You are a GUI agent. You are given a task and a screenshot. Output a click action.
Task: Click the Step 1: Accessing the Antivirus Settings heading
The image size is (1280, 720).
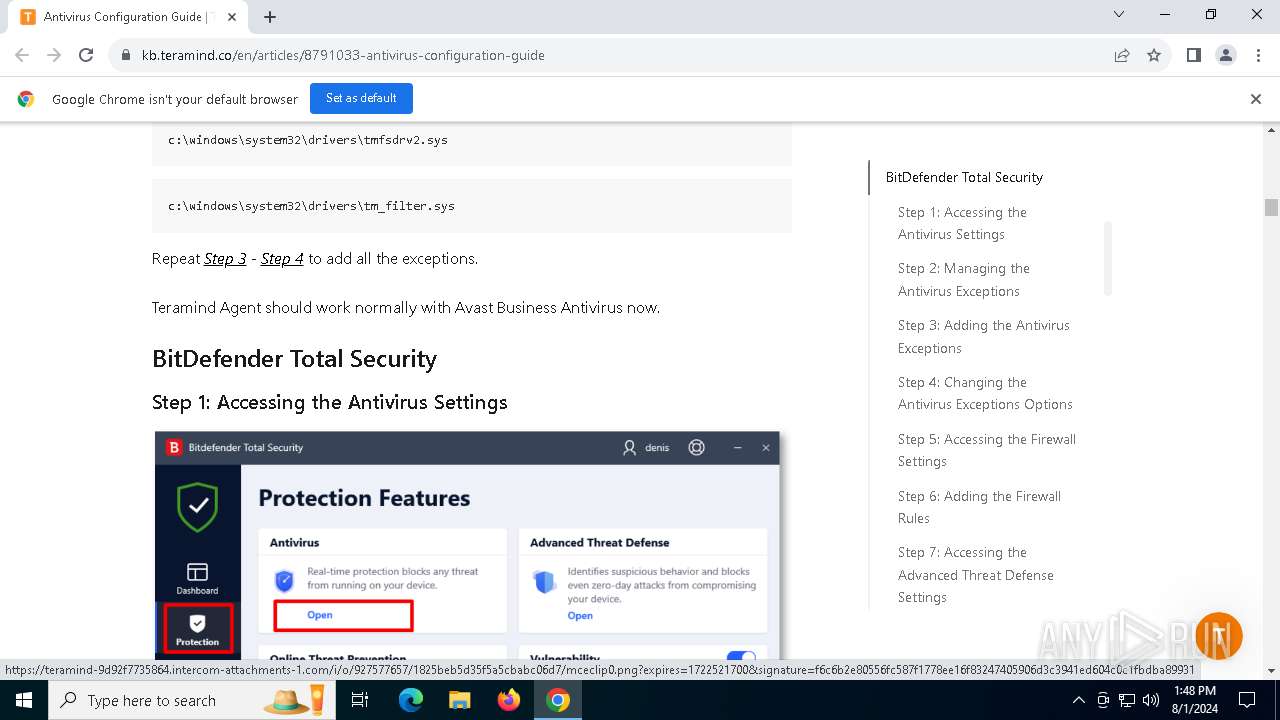coord(330,402)
